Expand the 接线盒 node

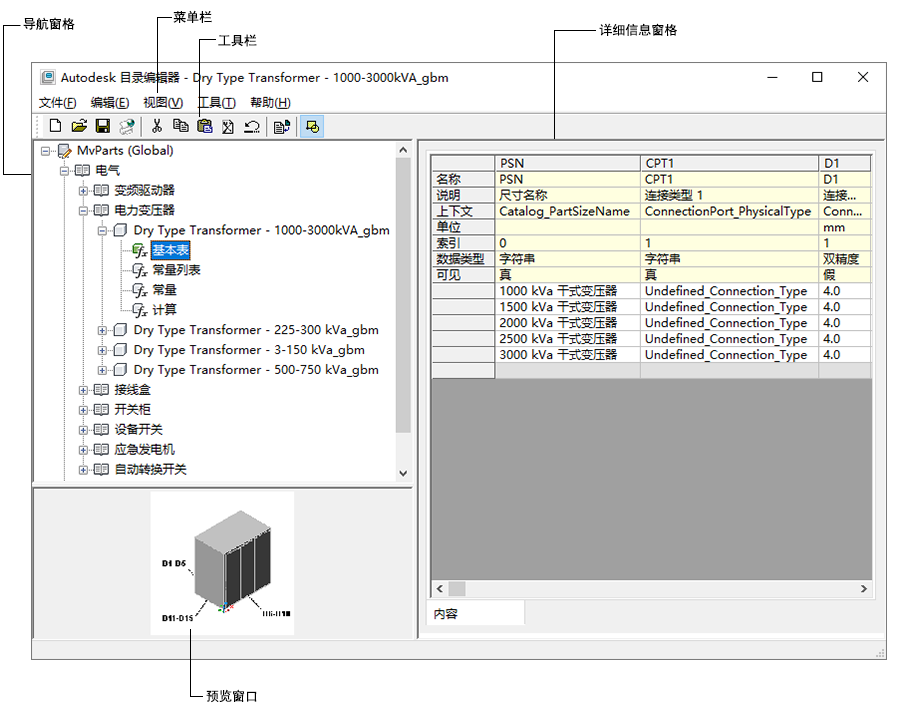coord(83,390)
